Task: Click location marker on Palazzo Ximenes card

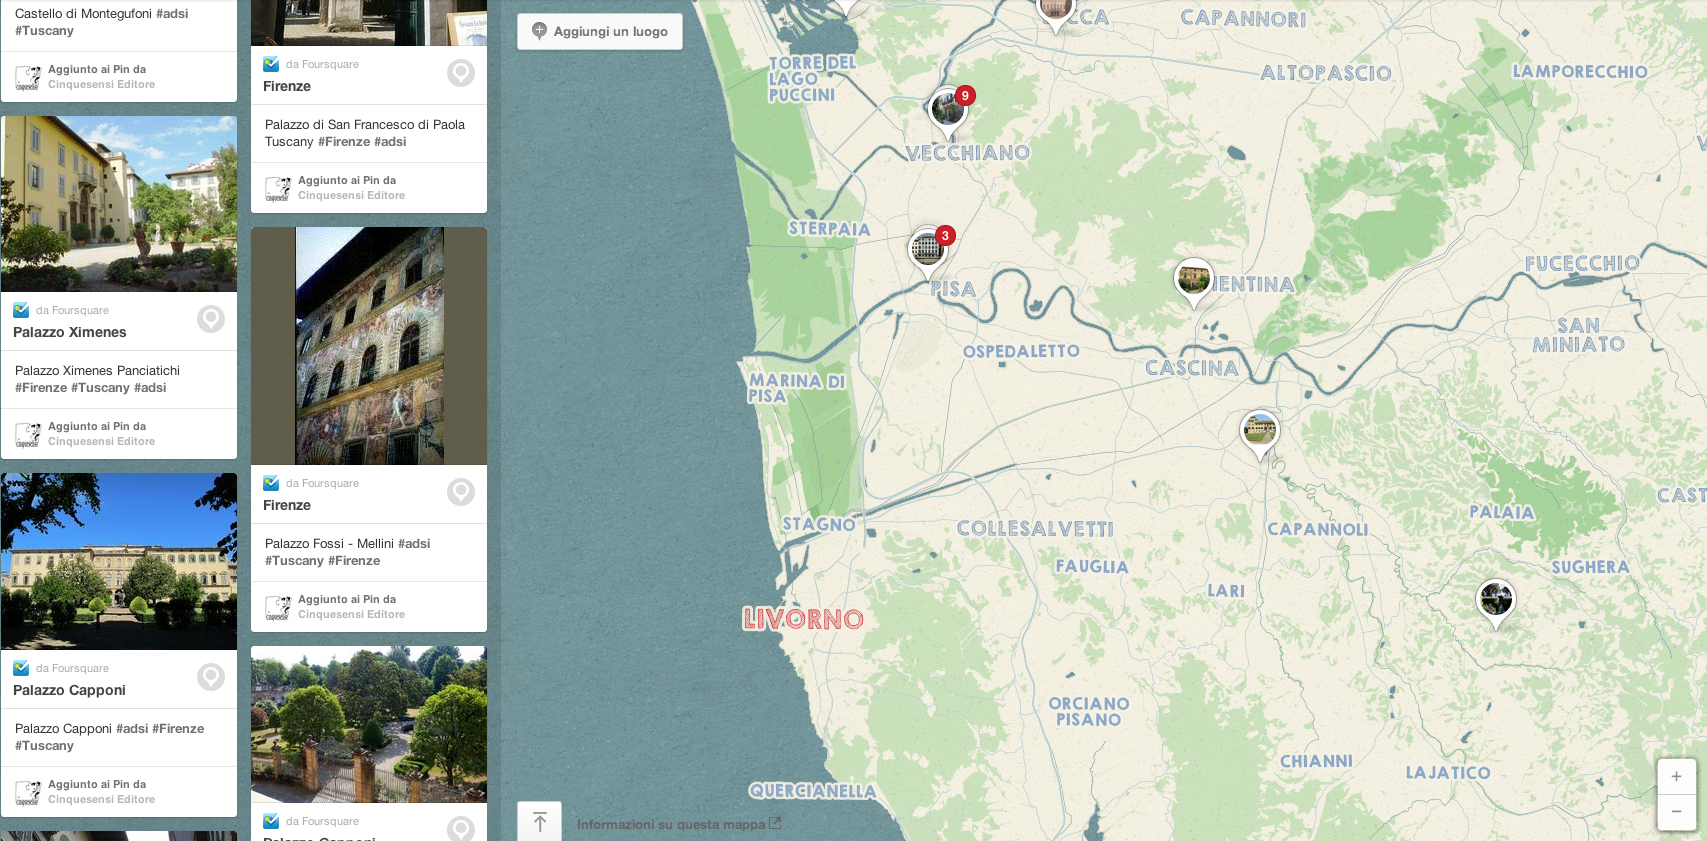Action: click(x=211, y=319)
